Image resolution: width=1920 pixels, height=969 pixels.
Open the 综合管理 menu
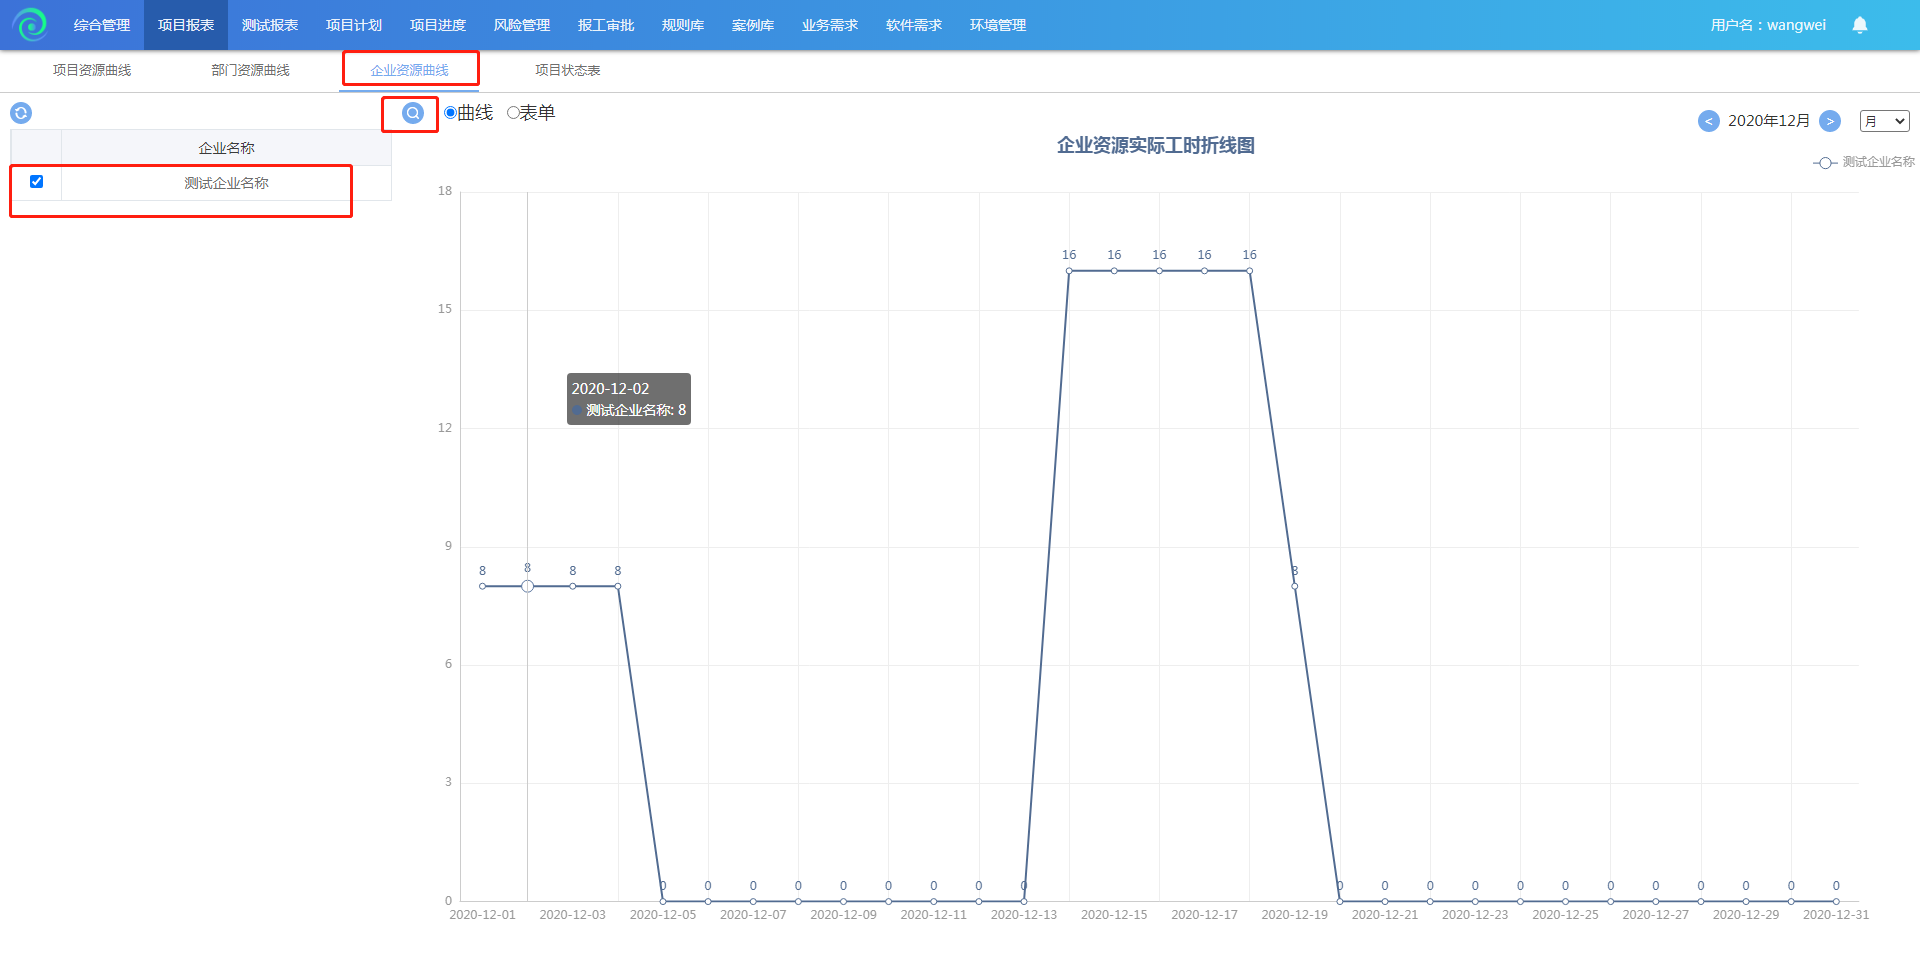[x=102, y=25]
